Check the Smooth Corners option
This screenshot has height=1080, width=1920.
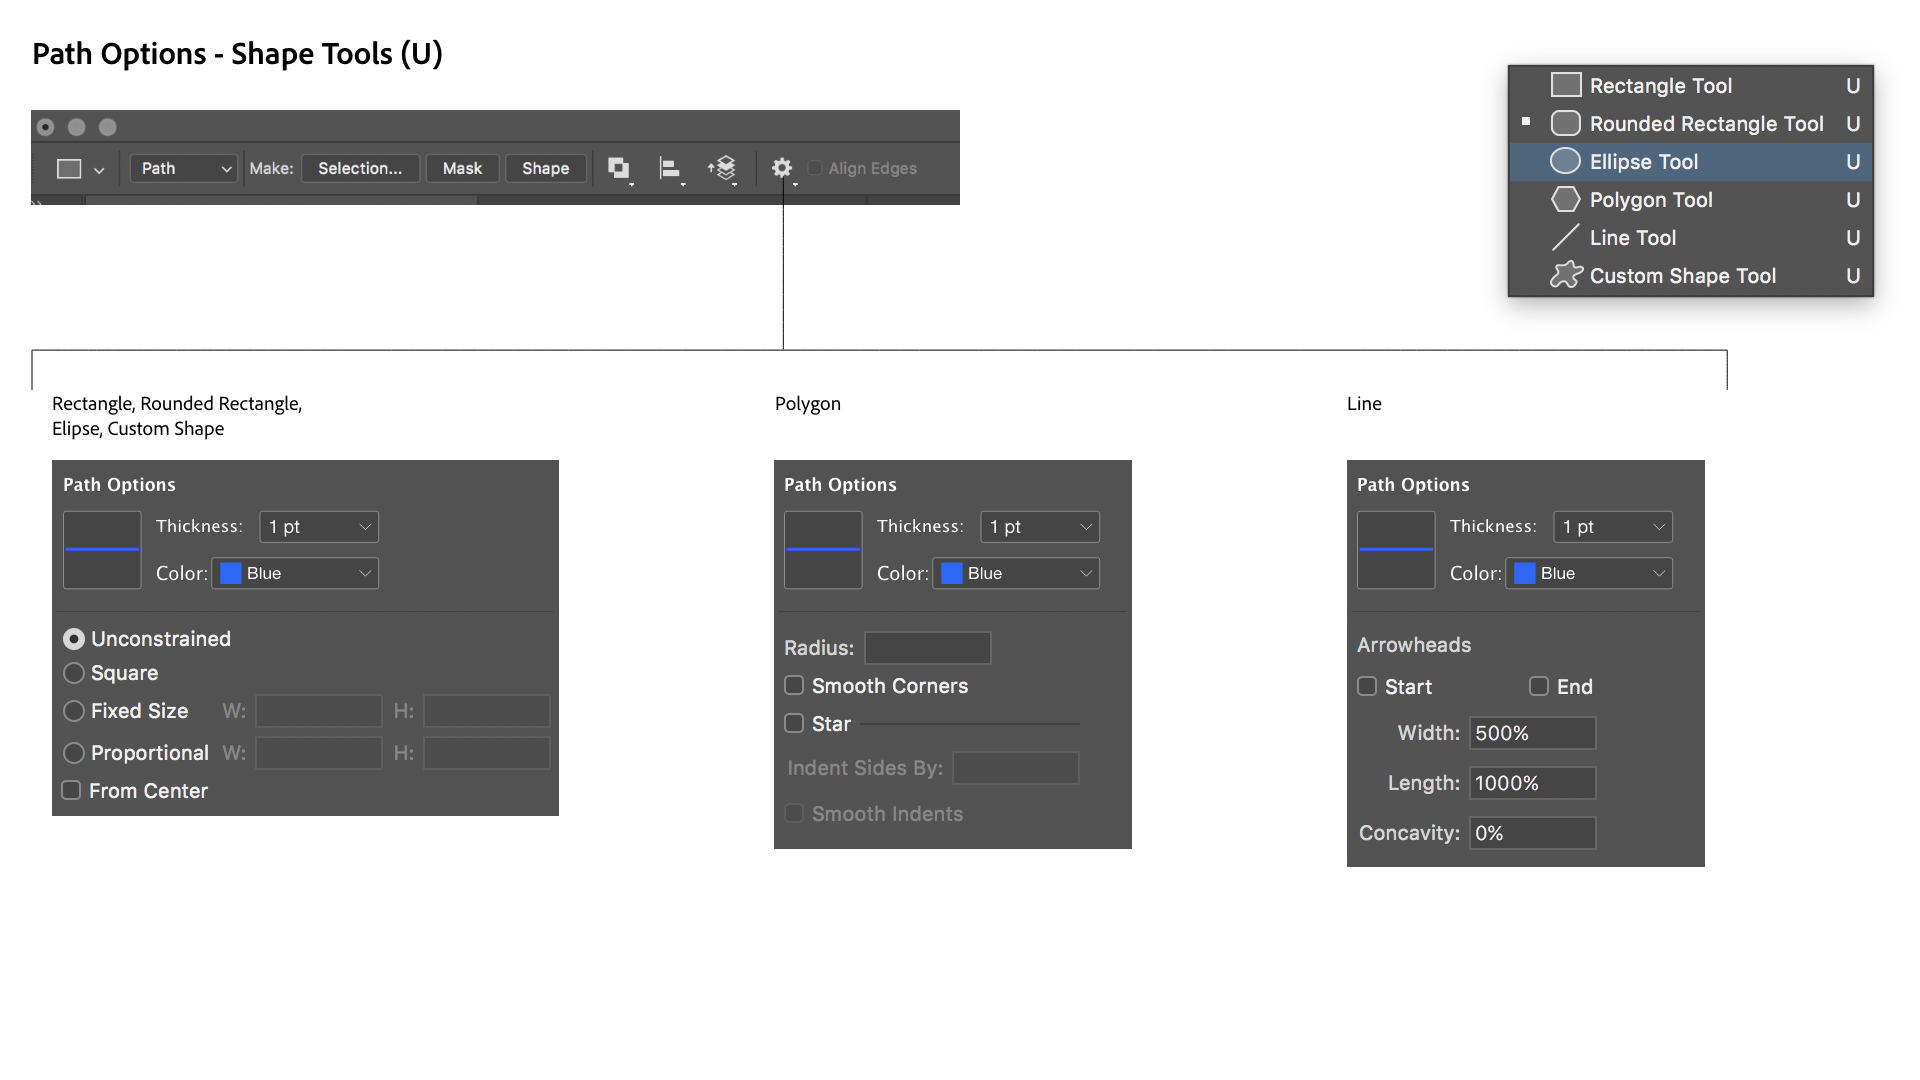pos(794,685)
